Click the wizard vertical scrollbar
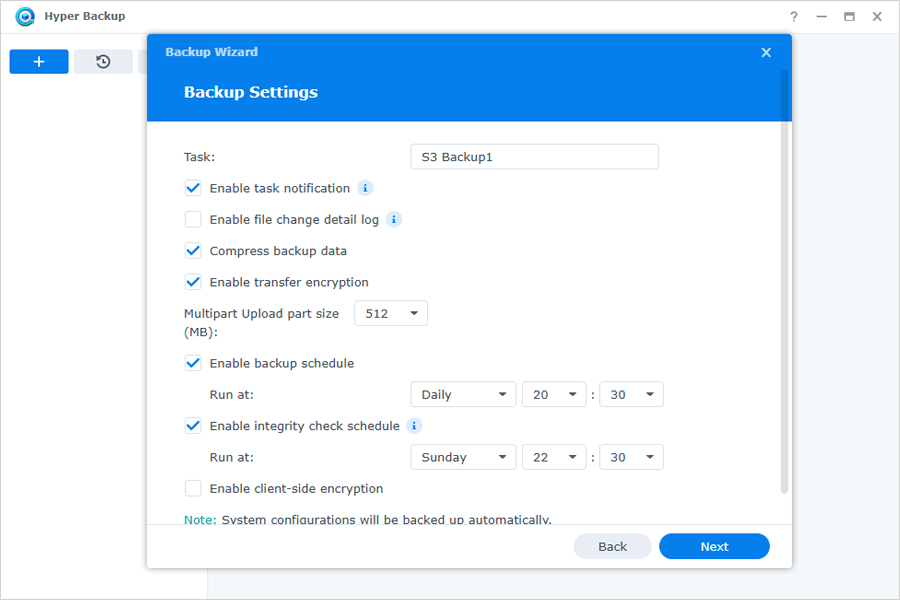The width and height of the screenshot is (900, 600). click(x=784, y=281)
